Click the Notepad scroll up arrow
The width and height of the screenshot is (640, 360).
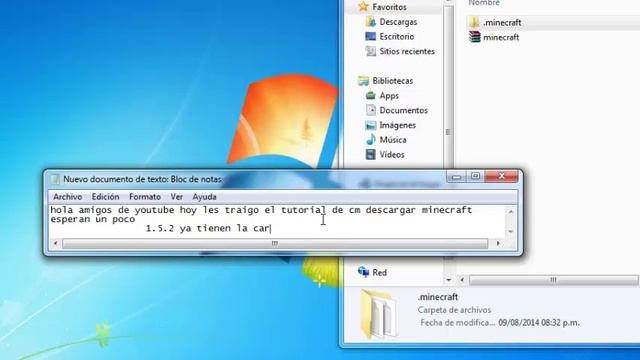511,211
